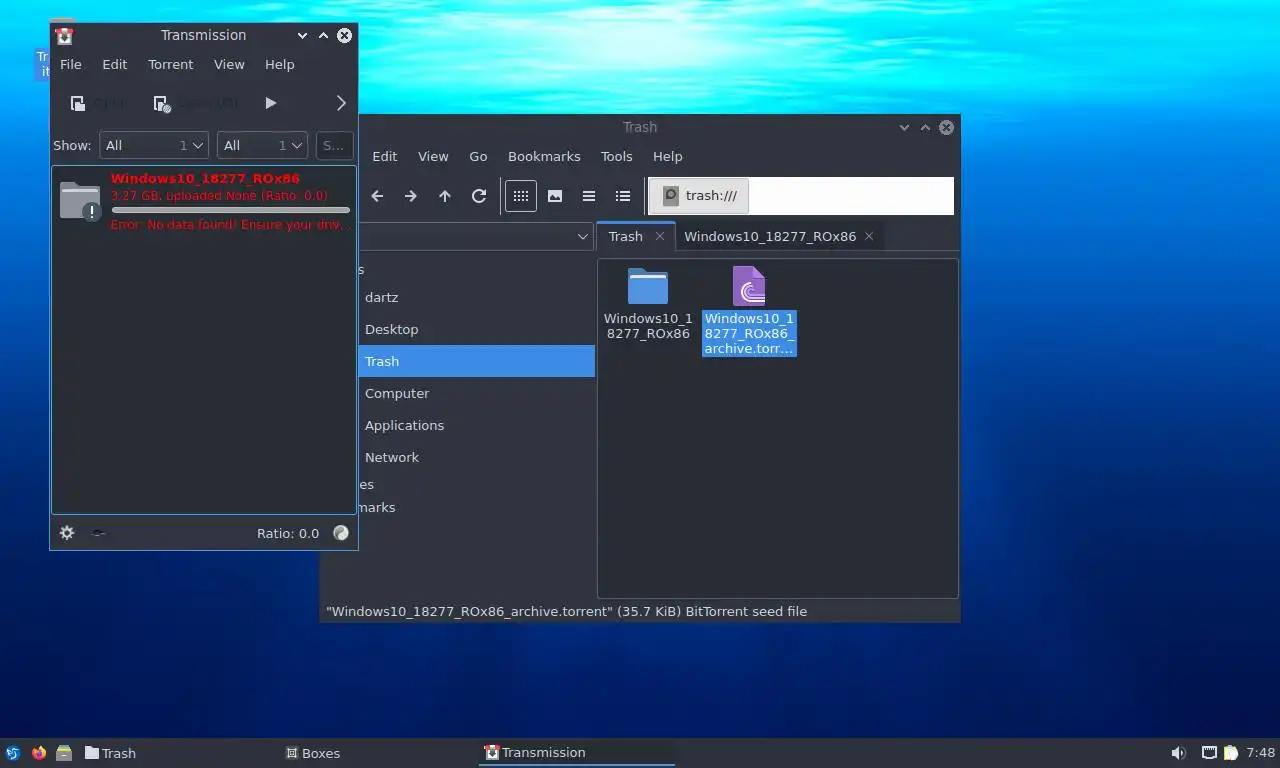Image resolution: width=1280 pixels, height=768 pixels.
Task: Open the second All filter dropdown in Transmission
Action: 262,145
